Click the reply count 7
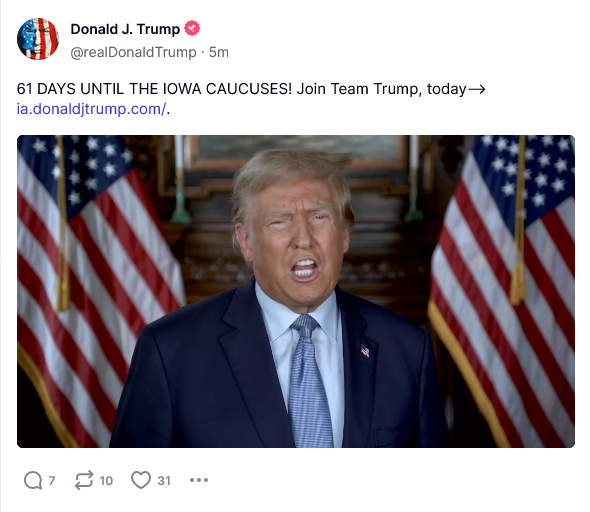The image size is (590, 512). tap(52, 481)
